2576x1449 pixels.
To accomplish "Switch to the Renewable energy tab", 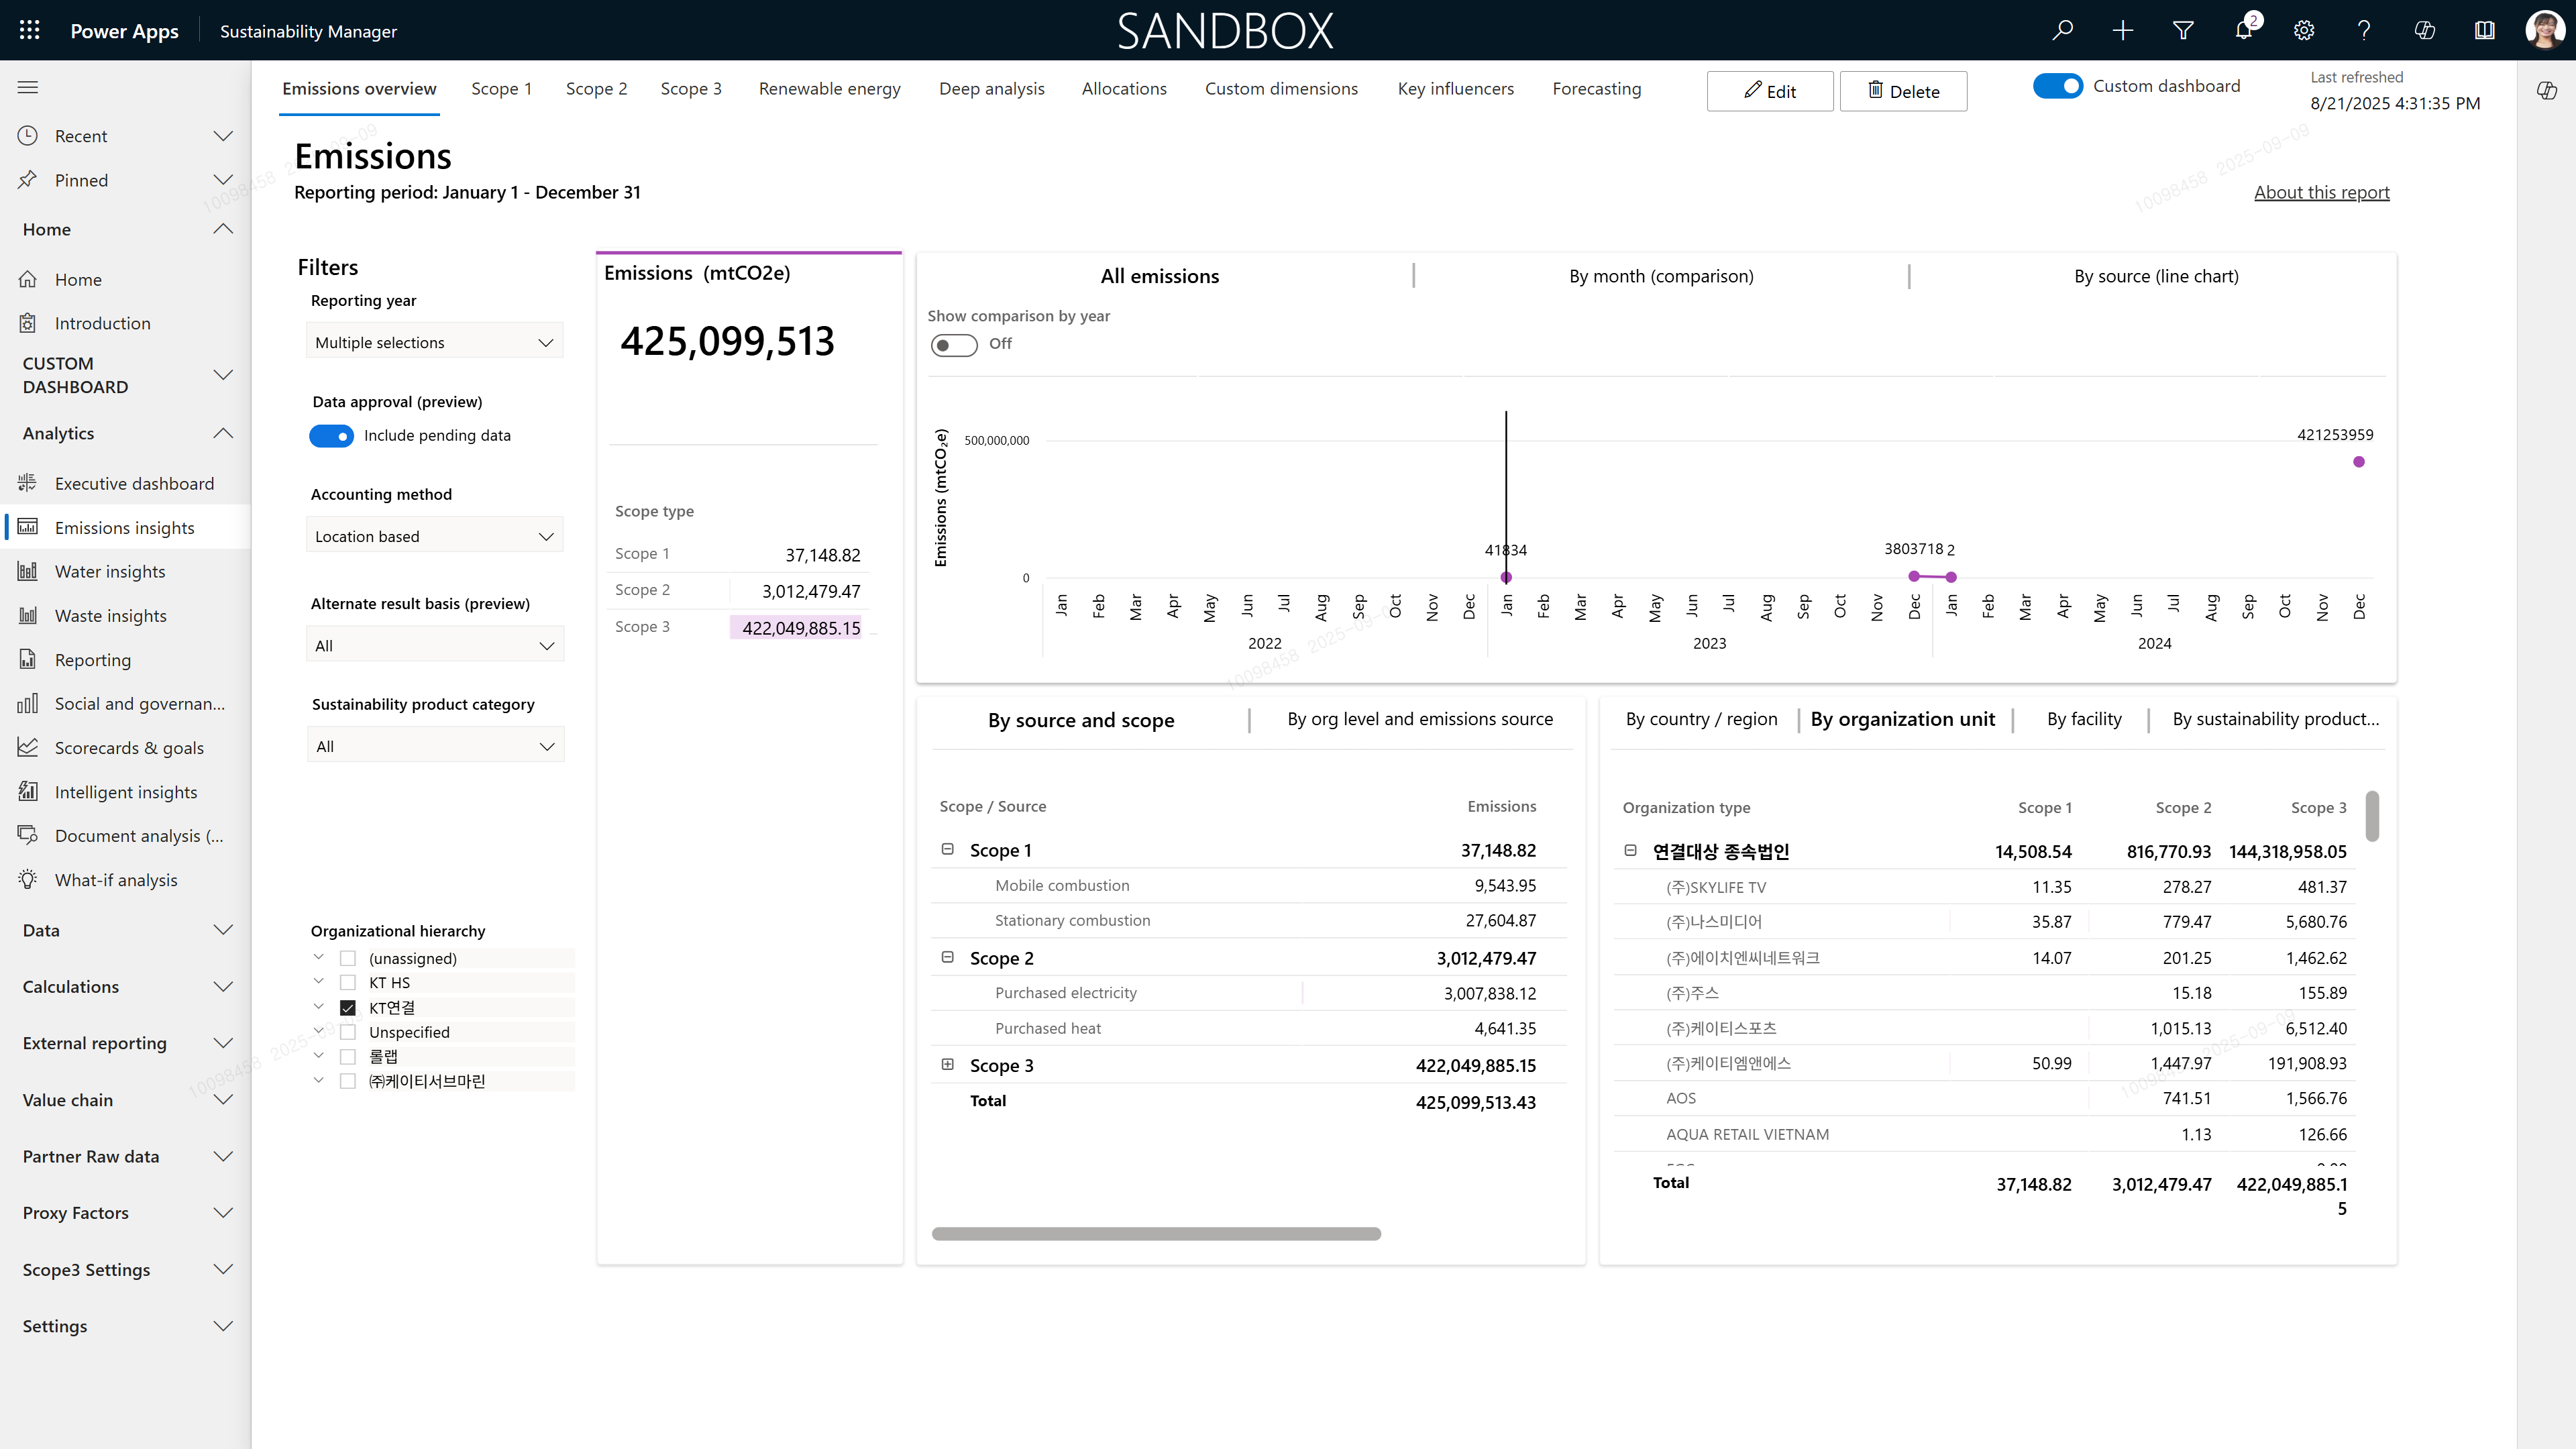I will 830,89.
